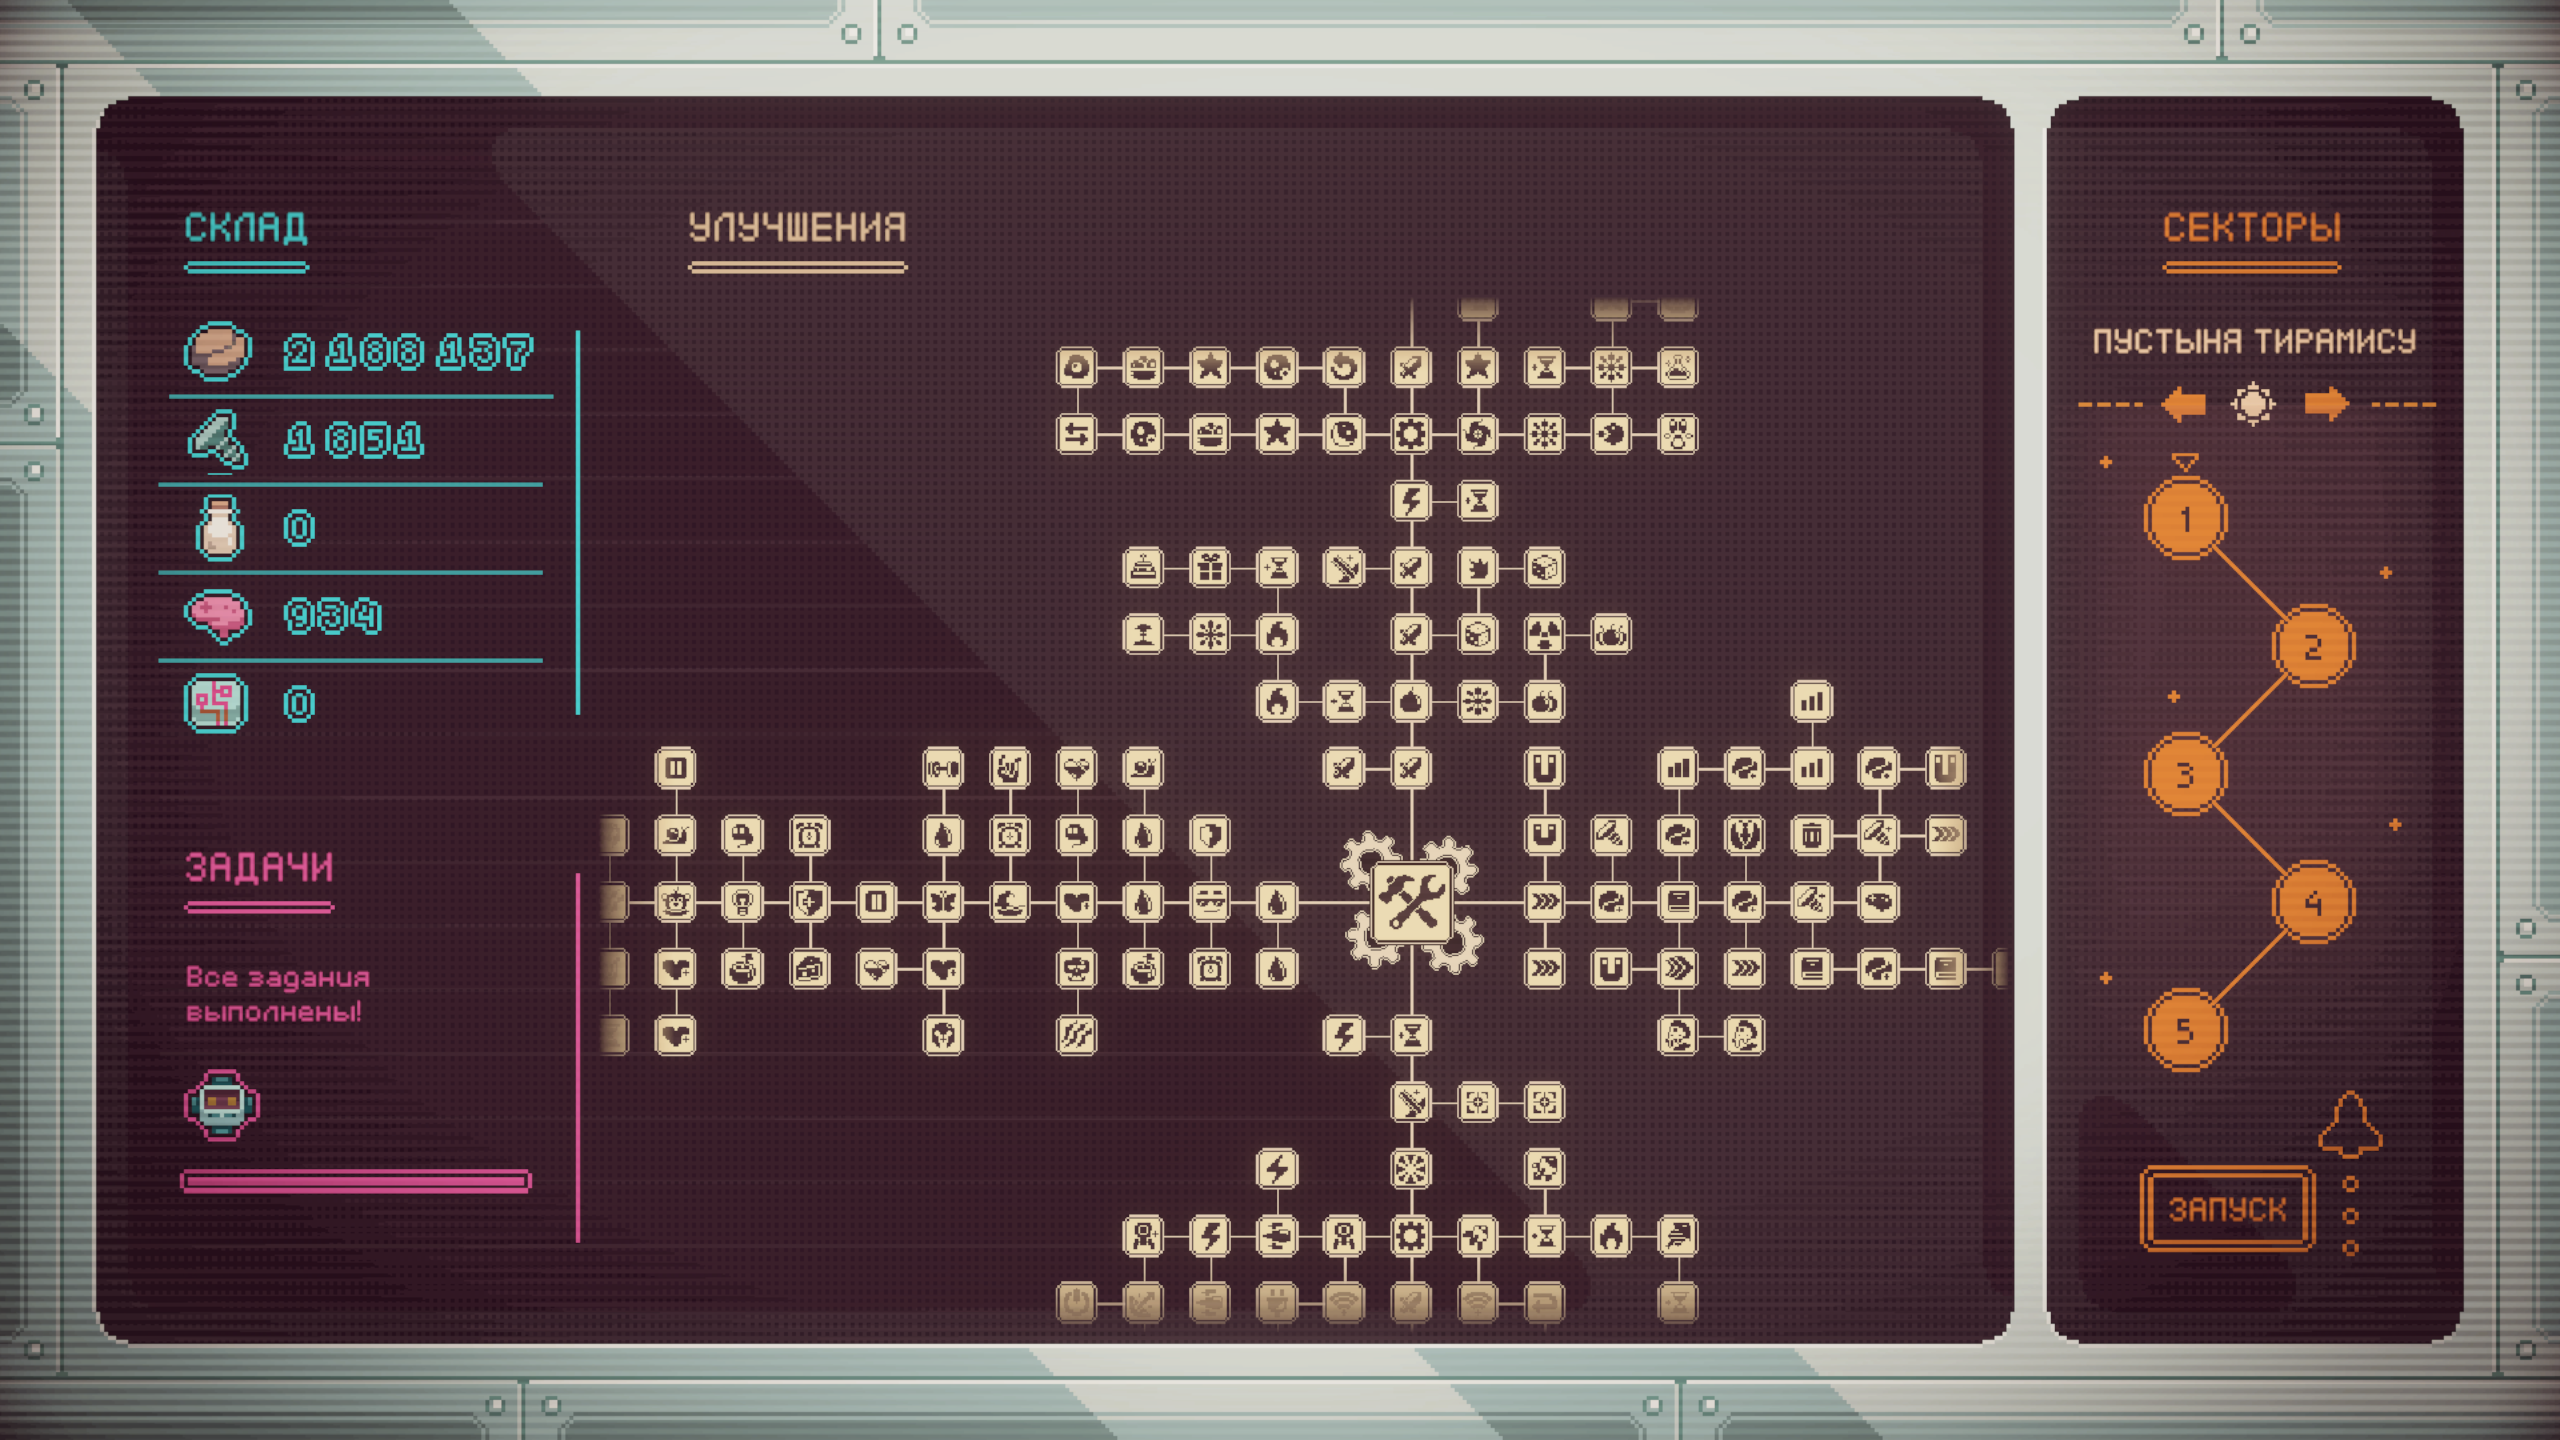Select sector node 4
This screenshot has width=2560, height=1440.
(x=2313, y=902)
